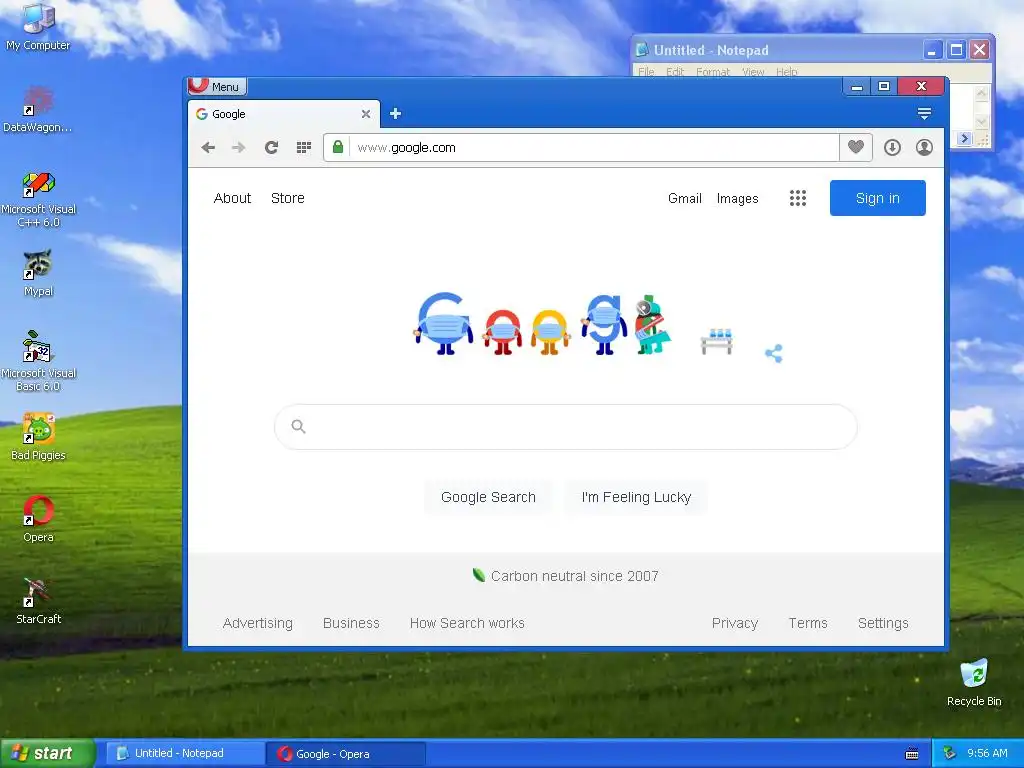Click the magnifier icon in search box
Screen dimensions: 1024x768
(x=298, y=426)
